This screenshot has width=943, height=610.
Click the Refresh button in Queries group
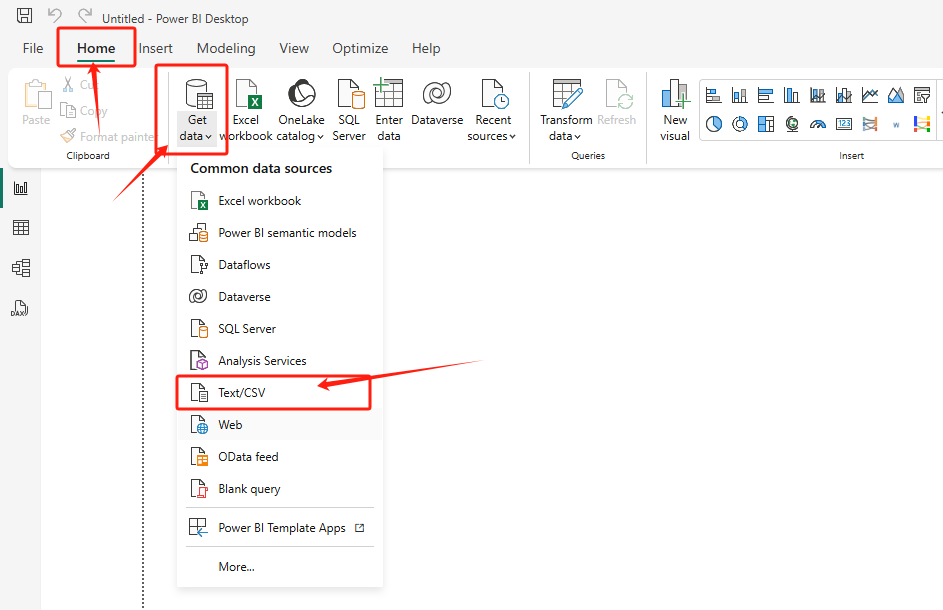click(x=617, y=103)
